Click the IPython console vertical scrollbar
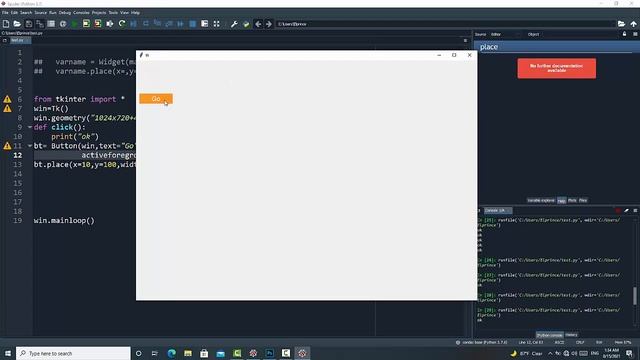This screenshot has width=640, height=360. pos(635,296)
